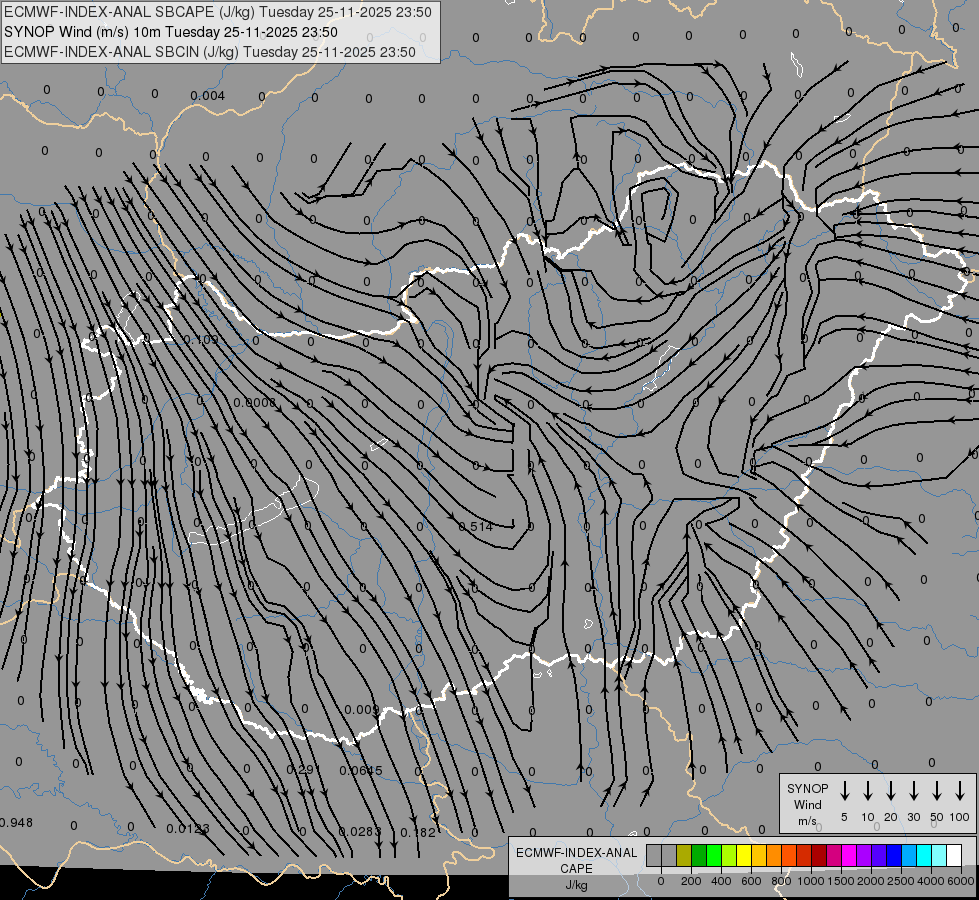The height and width of the screenshot is (900, 979).
Task: Click the 400 tick label on CAPE scale
Action: [721, 881]
